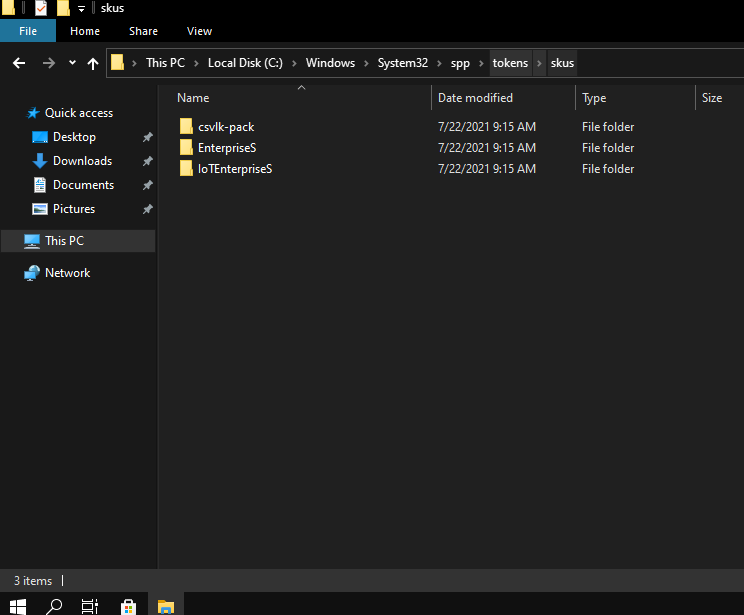The width and height of the screenshot is (744, 615).
Task: Click the pin icon next to Desktop
Action: point(148,137)
